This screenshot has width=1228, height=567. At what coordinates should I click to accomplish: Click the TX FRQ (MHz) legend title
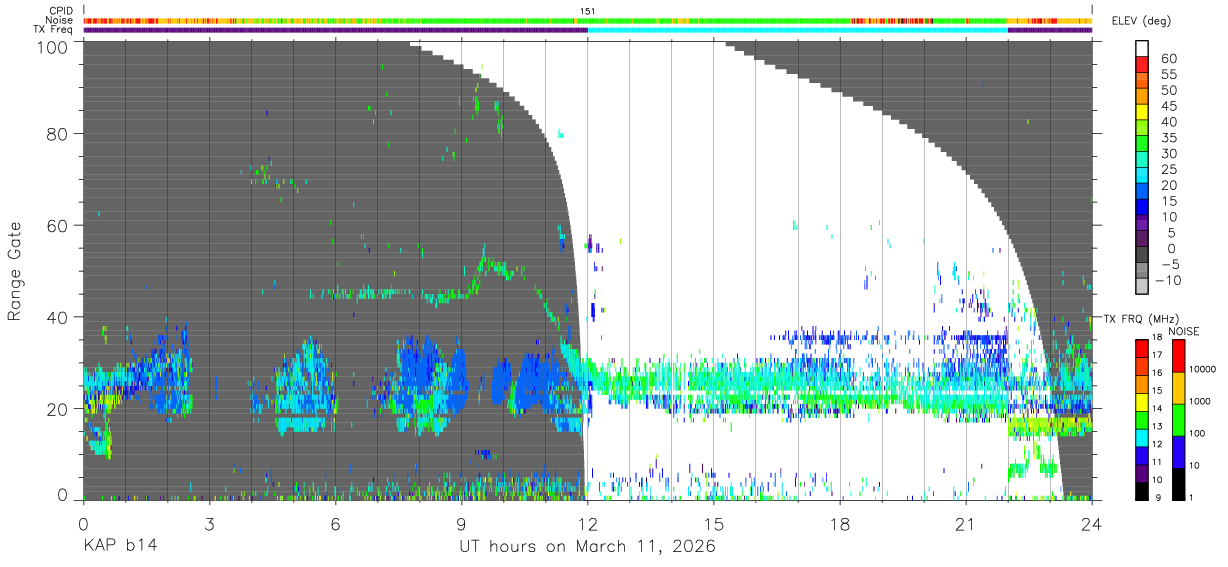point(1139,319)
